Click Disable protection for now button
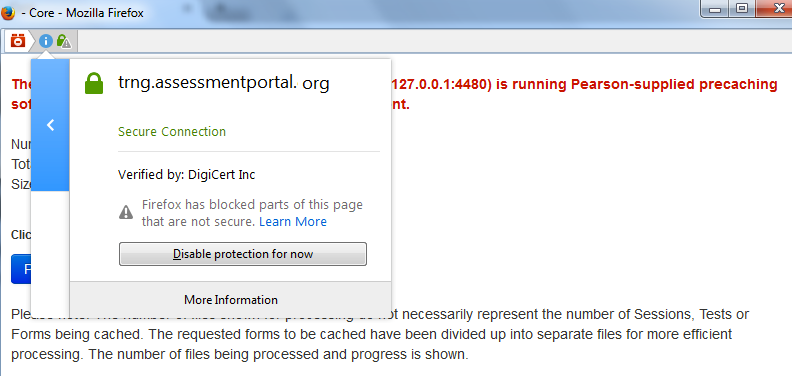Viewport: 792px width, 376px height. [x=243, y=254]
